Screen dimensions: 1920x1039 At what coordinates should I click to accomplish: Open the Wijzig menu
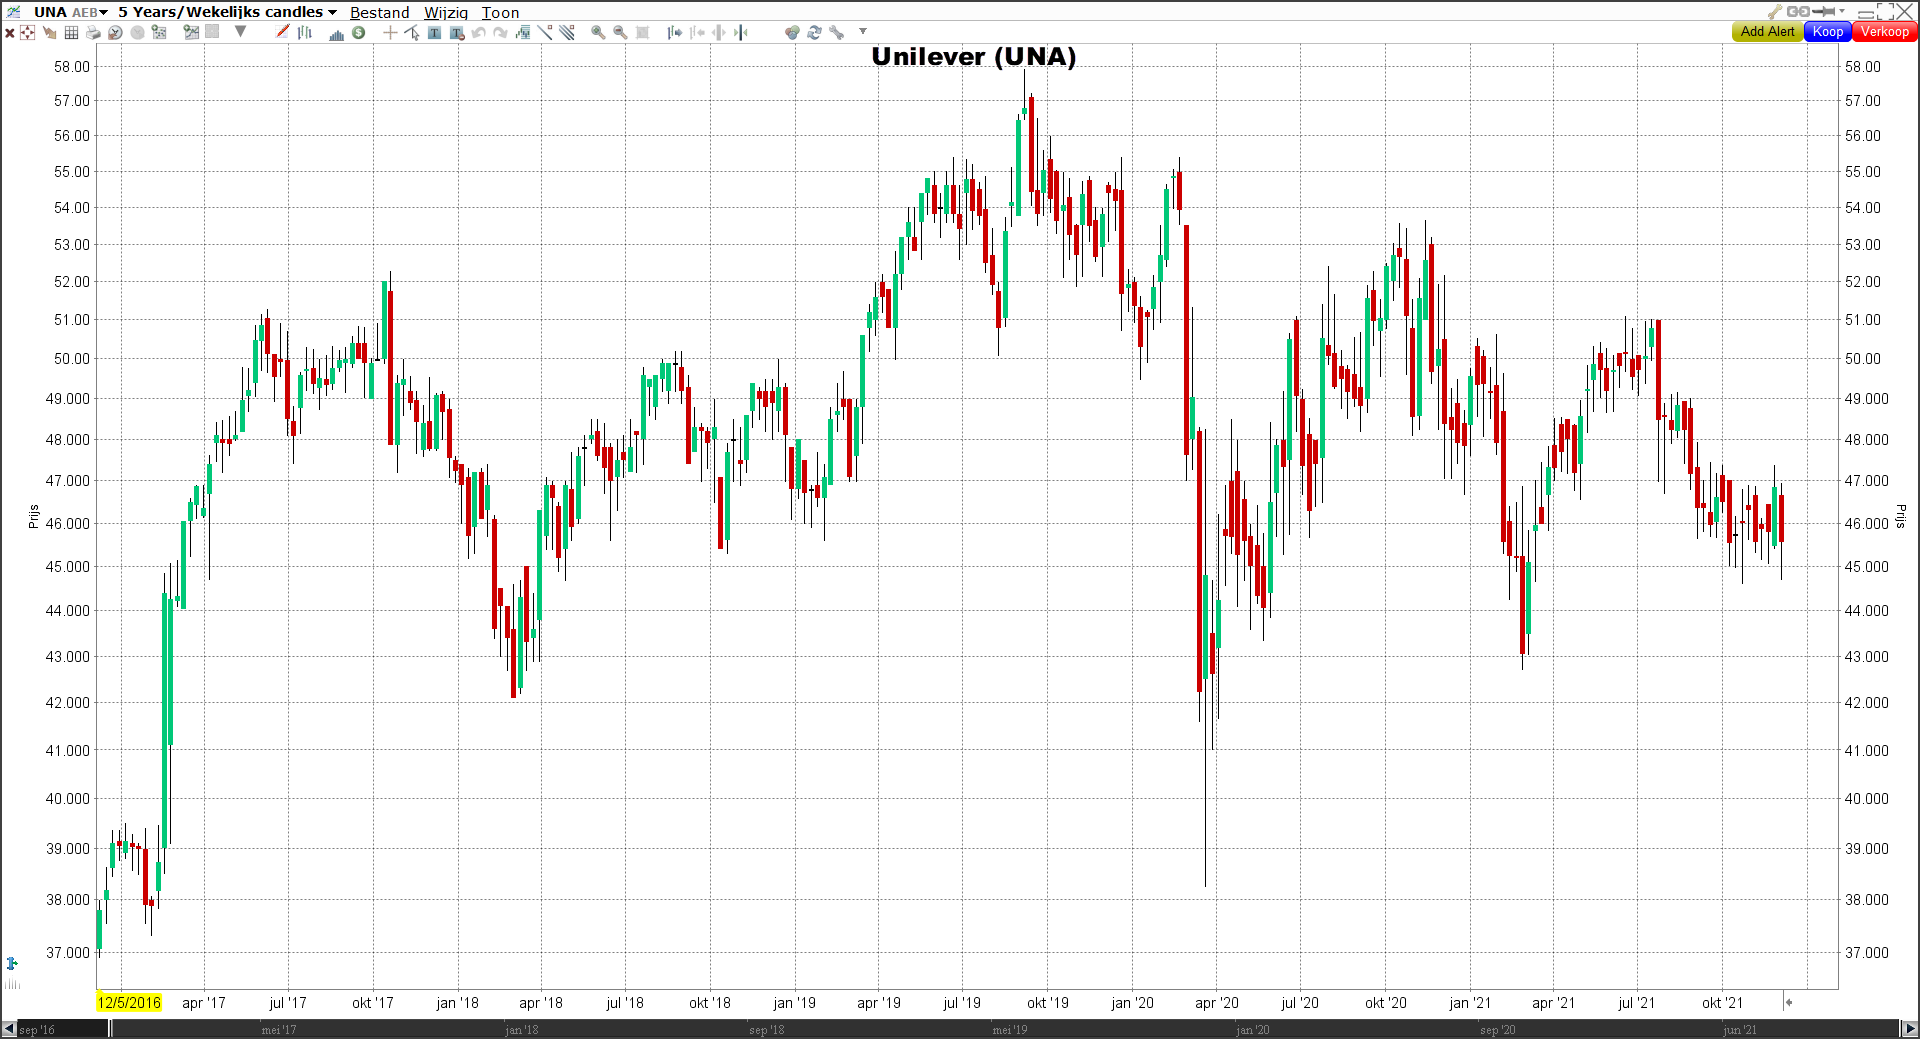click(x=446, y=12)
